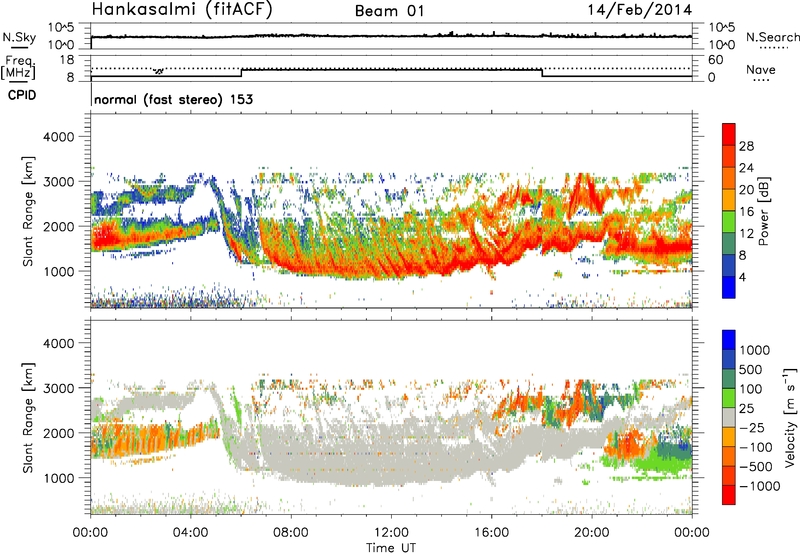Click the "-1000" label on the velocity colorbar
This screenshot has width=800, height=554.
(759, 486)
